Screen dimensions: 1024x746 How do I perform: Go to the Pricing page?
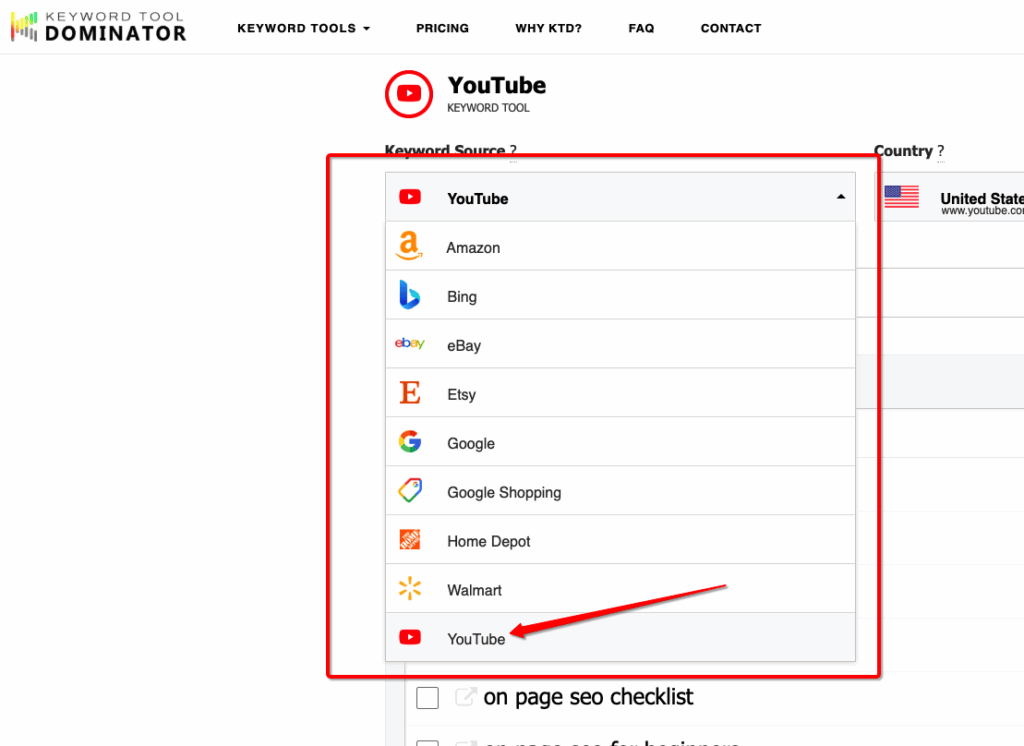pyautogui.click(x=442, y=28)
